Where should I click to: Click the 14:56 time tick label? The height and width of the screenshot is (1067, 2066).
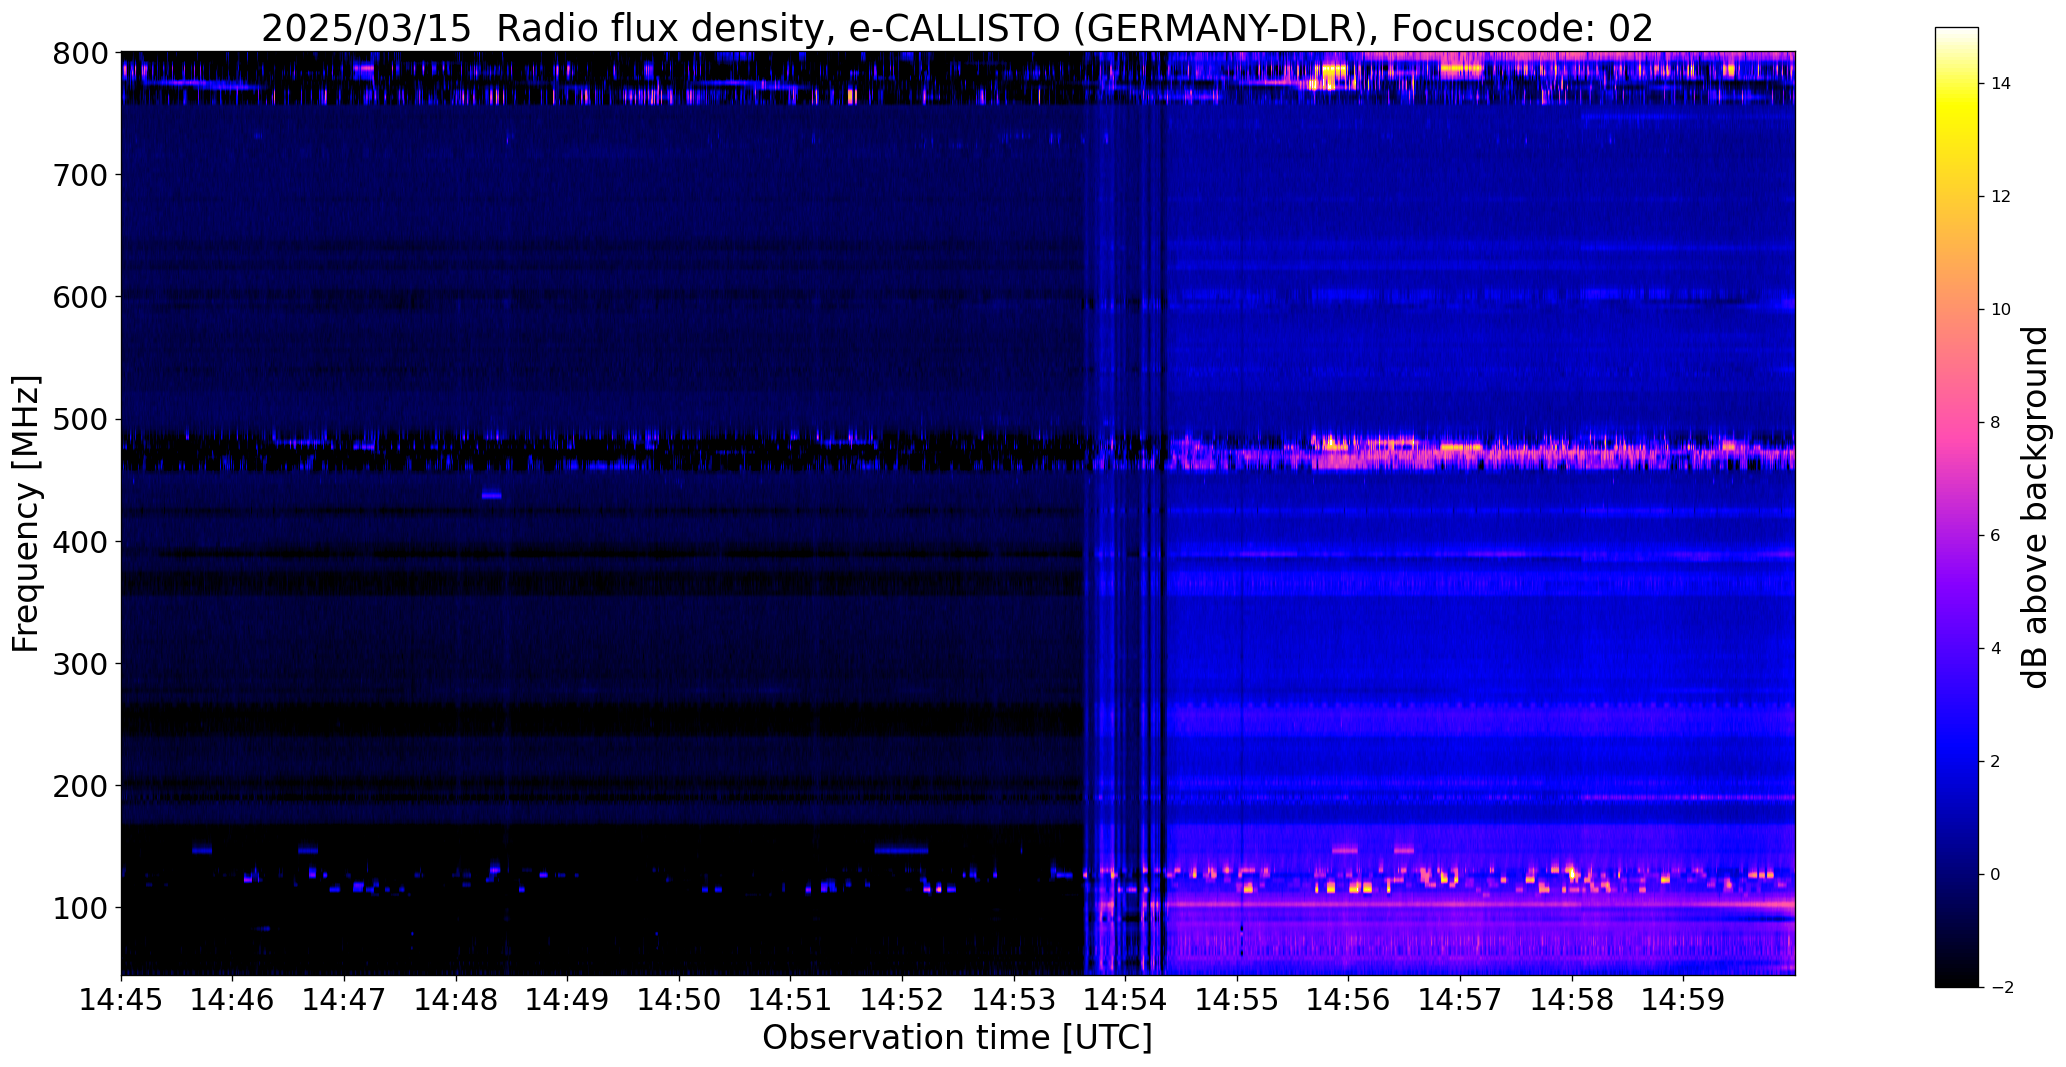point(1349,1000)
